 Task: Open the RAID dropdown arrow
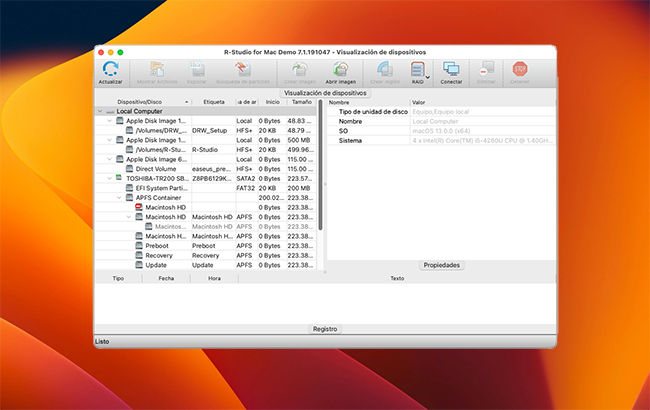tap(428, 77)
